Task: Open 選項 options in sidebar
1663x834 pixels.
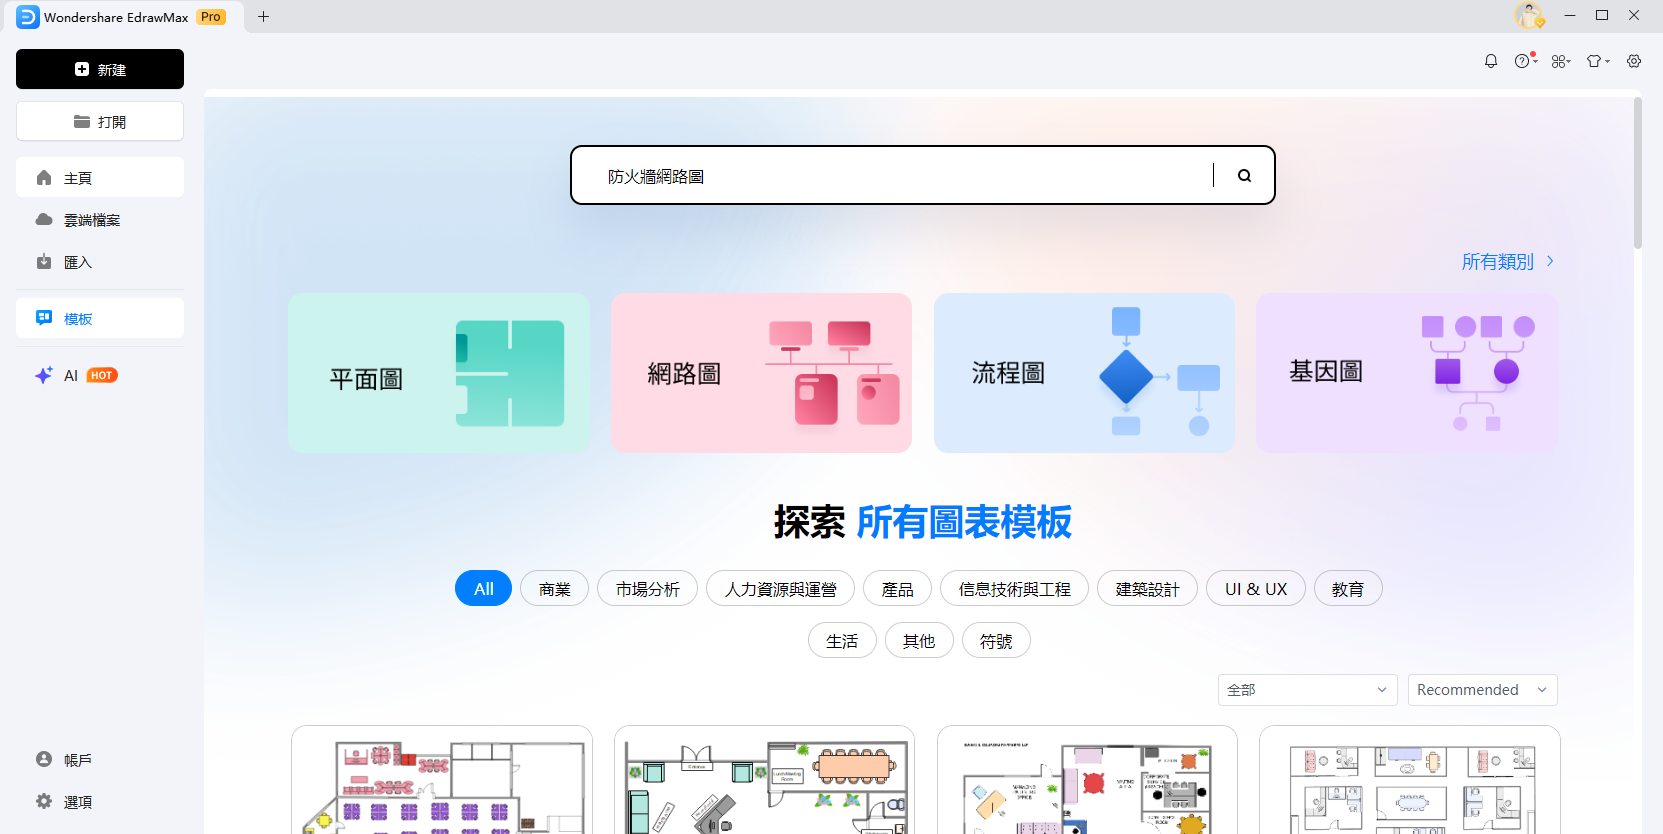Action: click(100, 802)
